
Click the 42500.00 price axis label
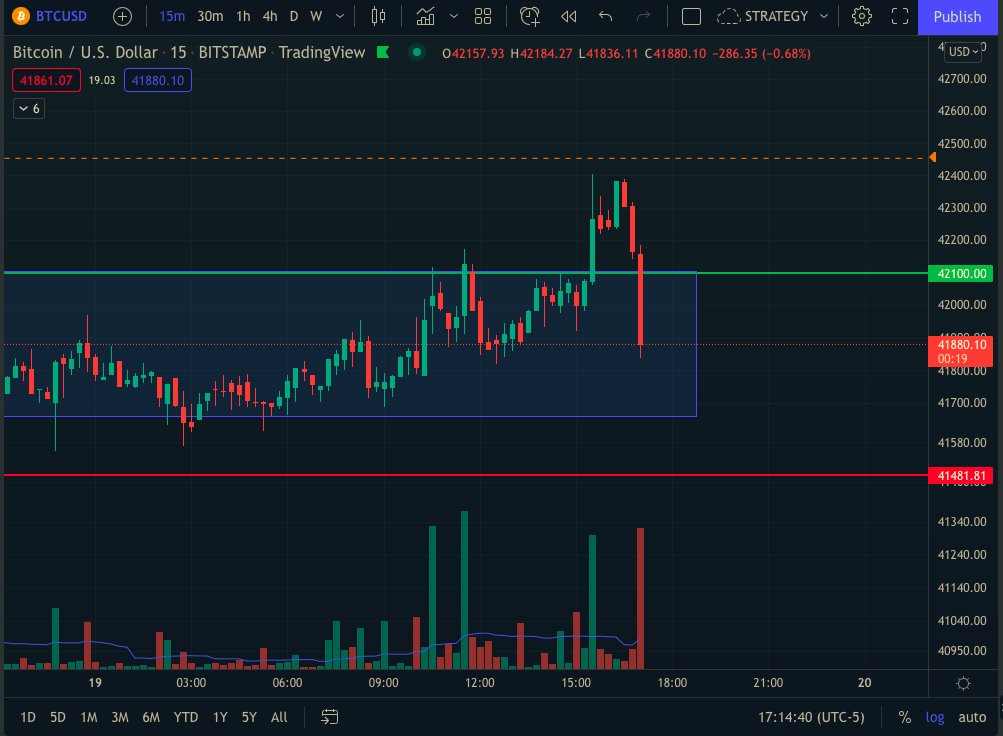click(x=961, y=143)
